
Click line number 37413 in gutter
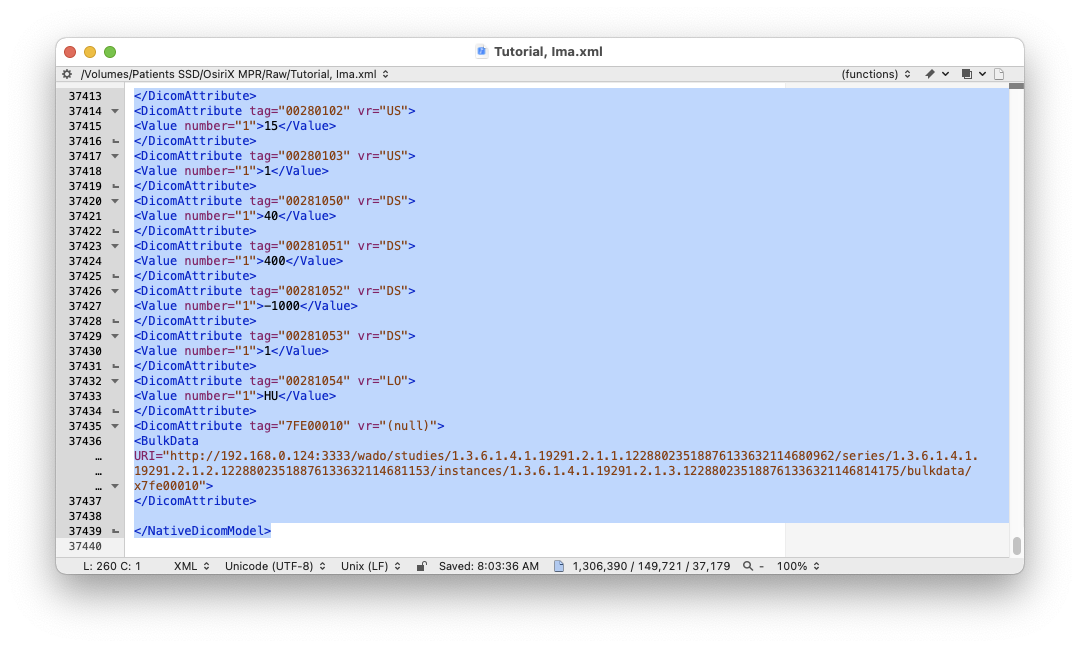tap(85, 96)
